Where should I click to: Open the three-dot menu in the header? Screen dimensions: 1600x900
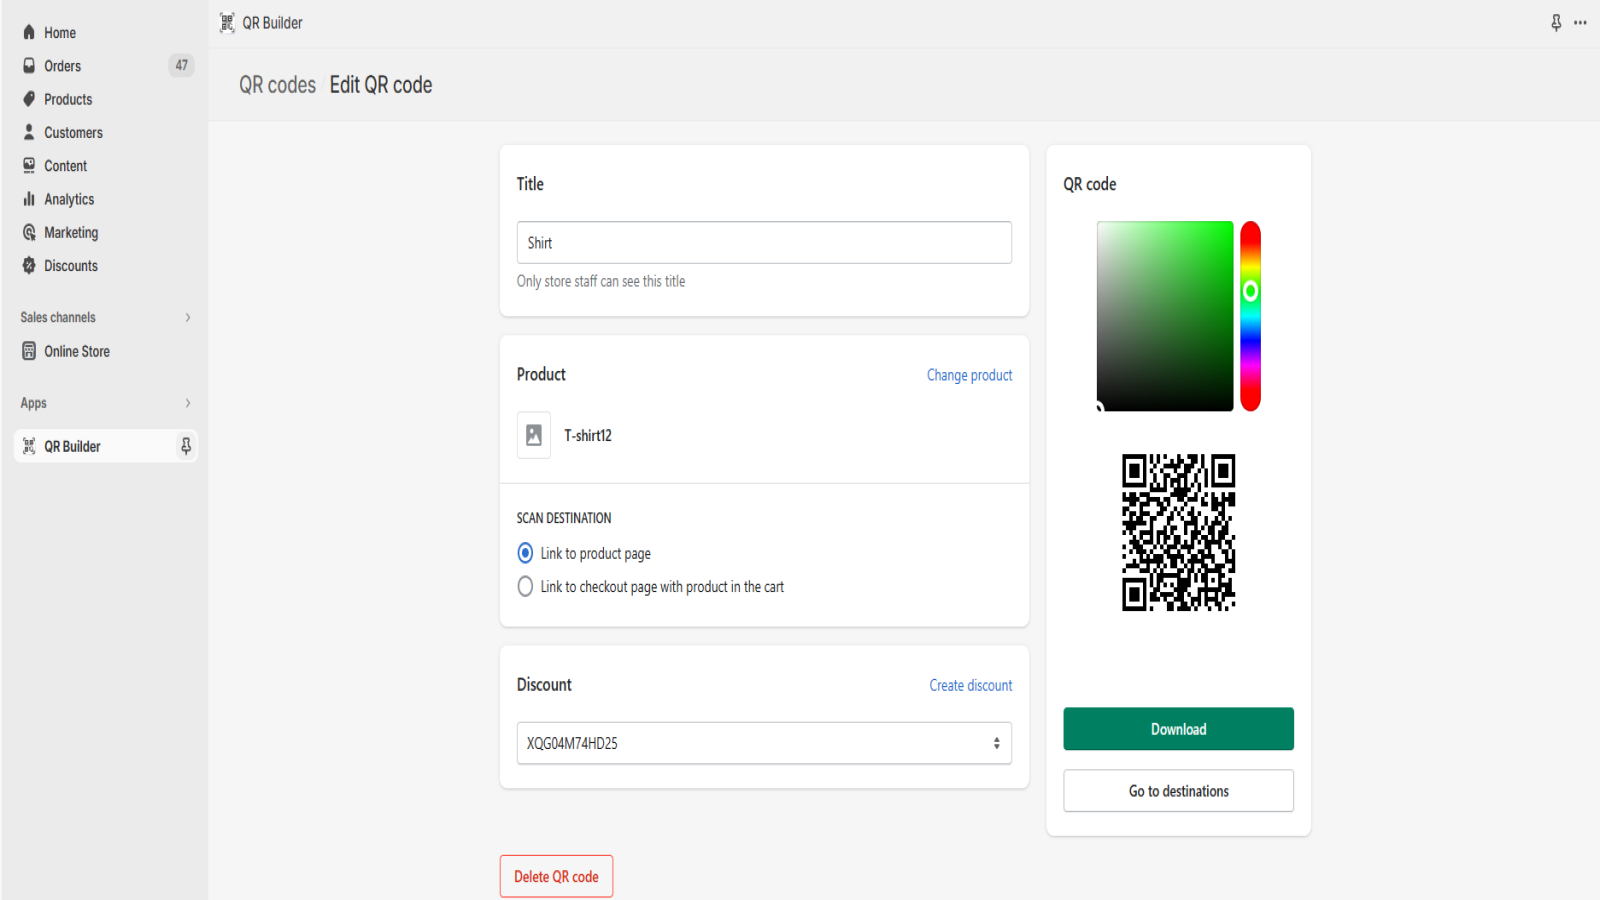(1581, 22)
